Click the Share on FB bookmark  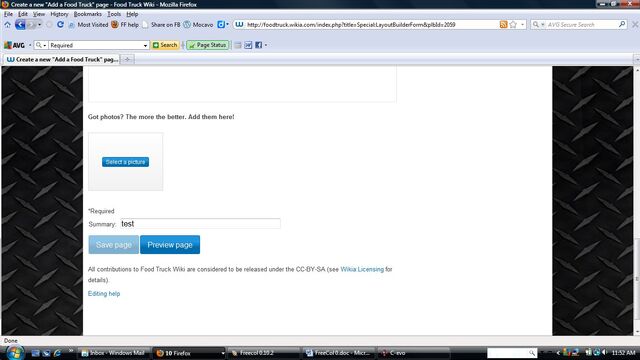161,24
